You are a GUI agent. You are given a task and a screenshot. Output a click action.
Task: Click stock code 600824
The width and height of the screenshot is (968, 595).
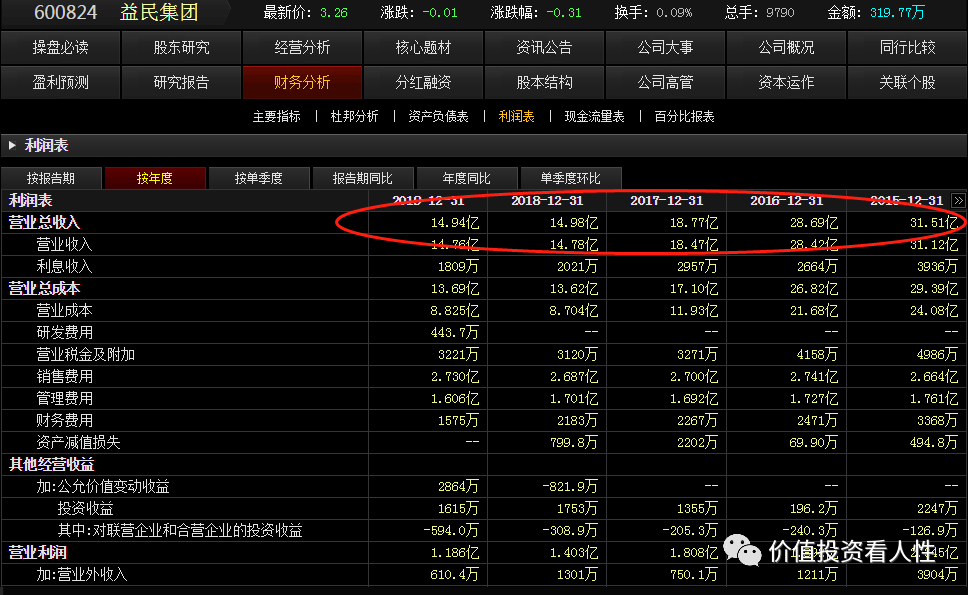pos(65,12)
